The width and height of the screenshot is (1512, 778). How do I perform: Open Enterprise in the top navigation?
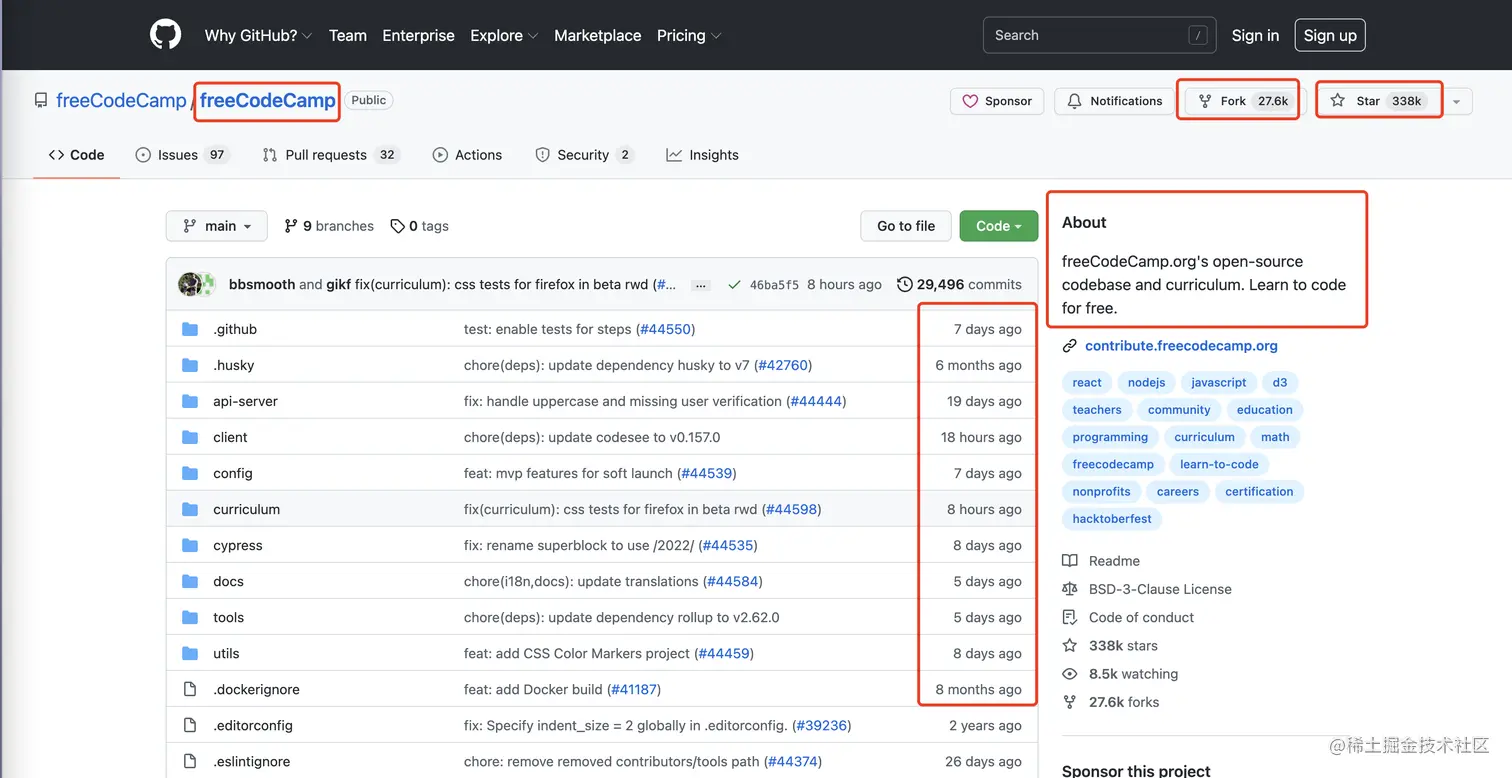click(x=418, y=35)
